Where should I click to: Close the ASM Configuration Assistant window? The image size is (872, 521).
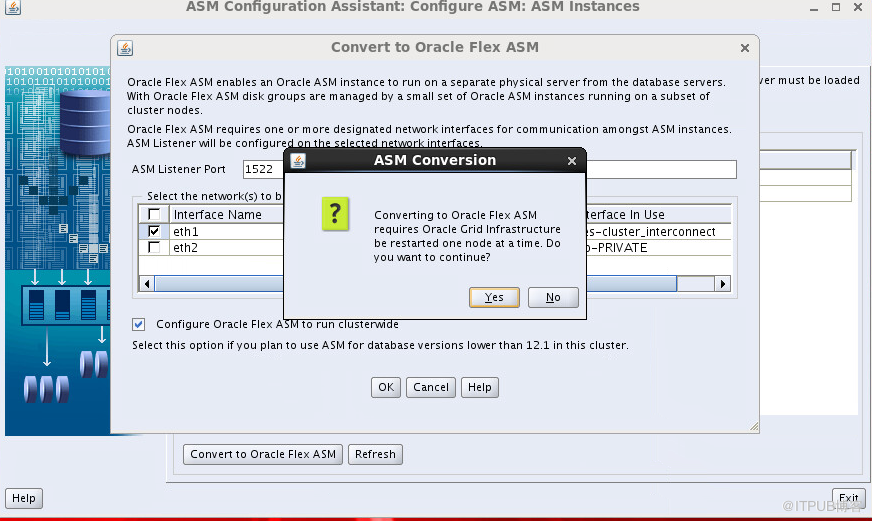[858, 7]
